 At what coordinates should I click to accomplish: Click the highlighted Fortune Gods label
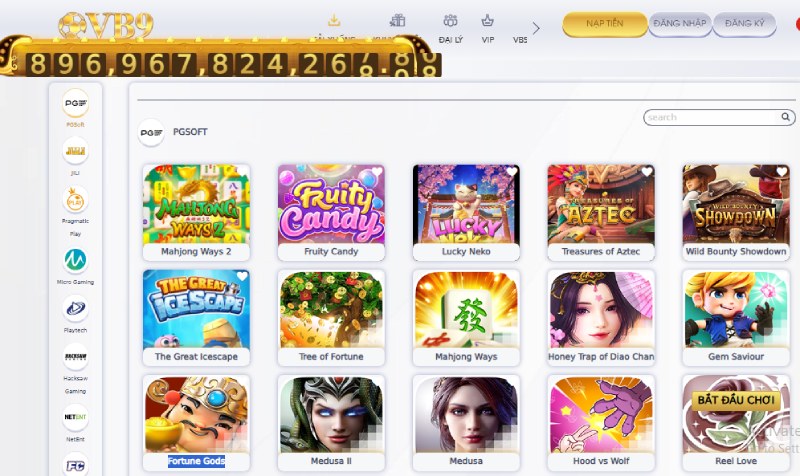(196, 461)
